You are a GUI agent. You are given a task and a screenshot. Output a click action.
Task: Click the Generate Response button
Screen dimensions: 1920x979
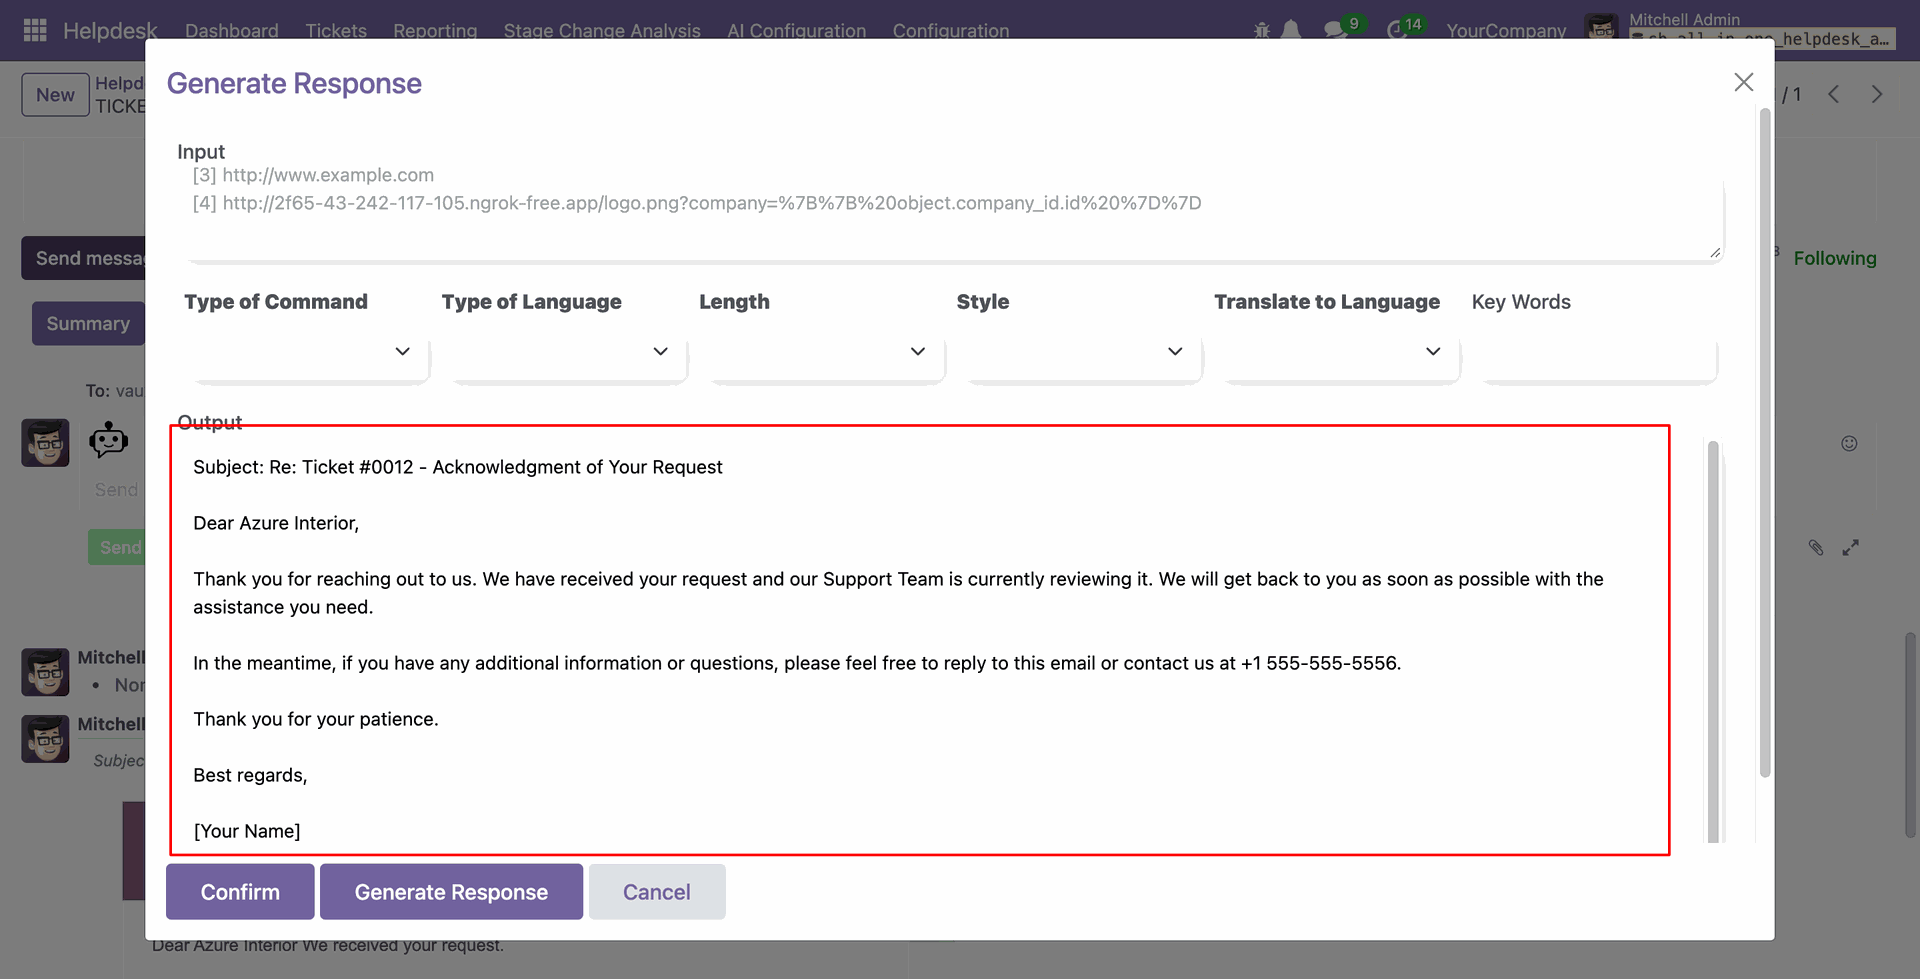coord(451,892)
